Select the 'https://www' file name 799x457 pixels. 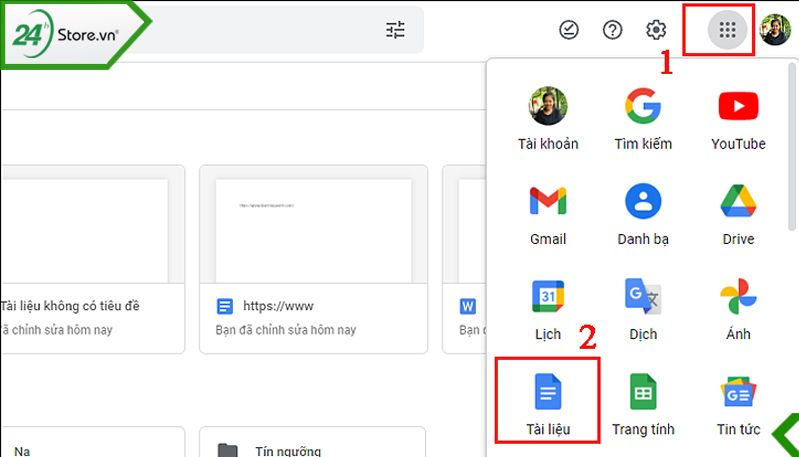click(278, 306)
